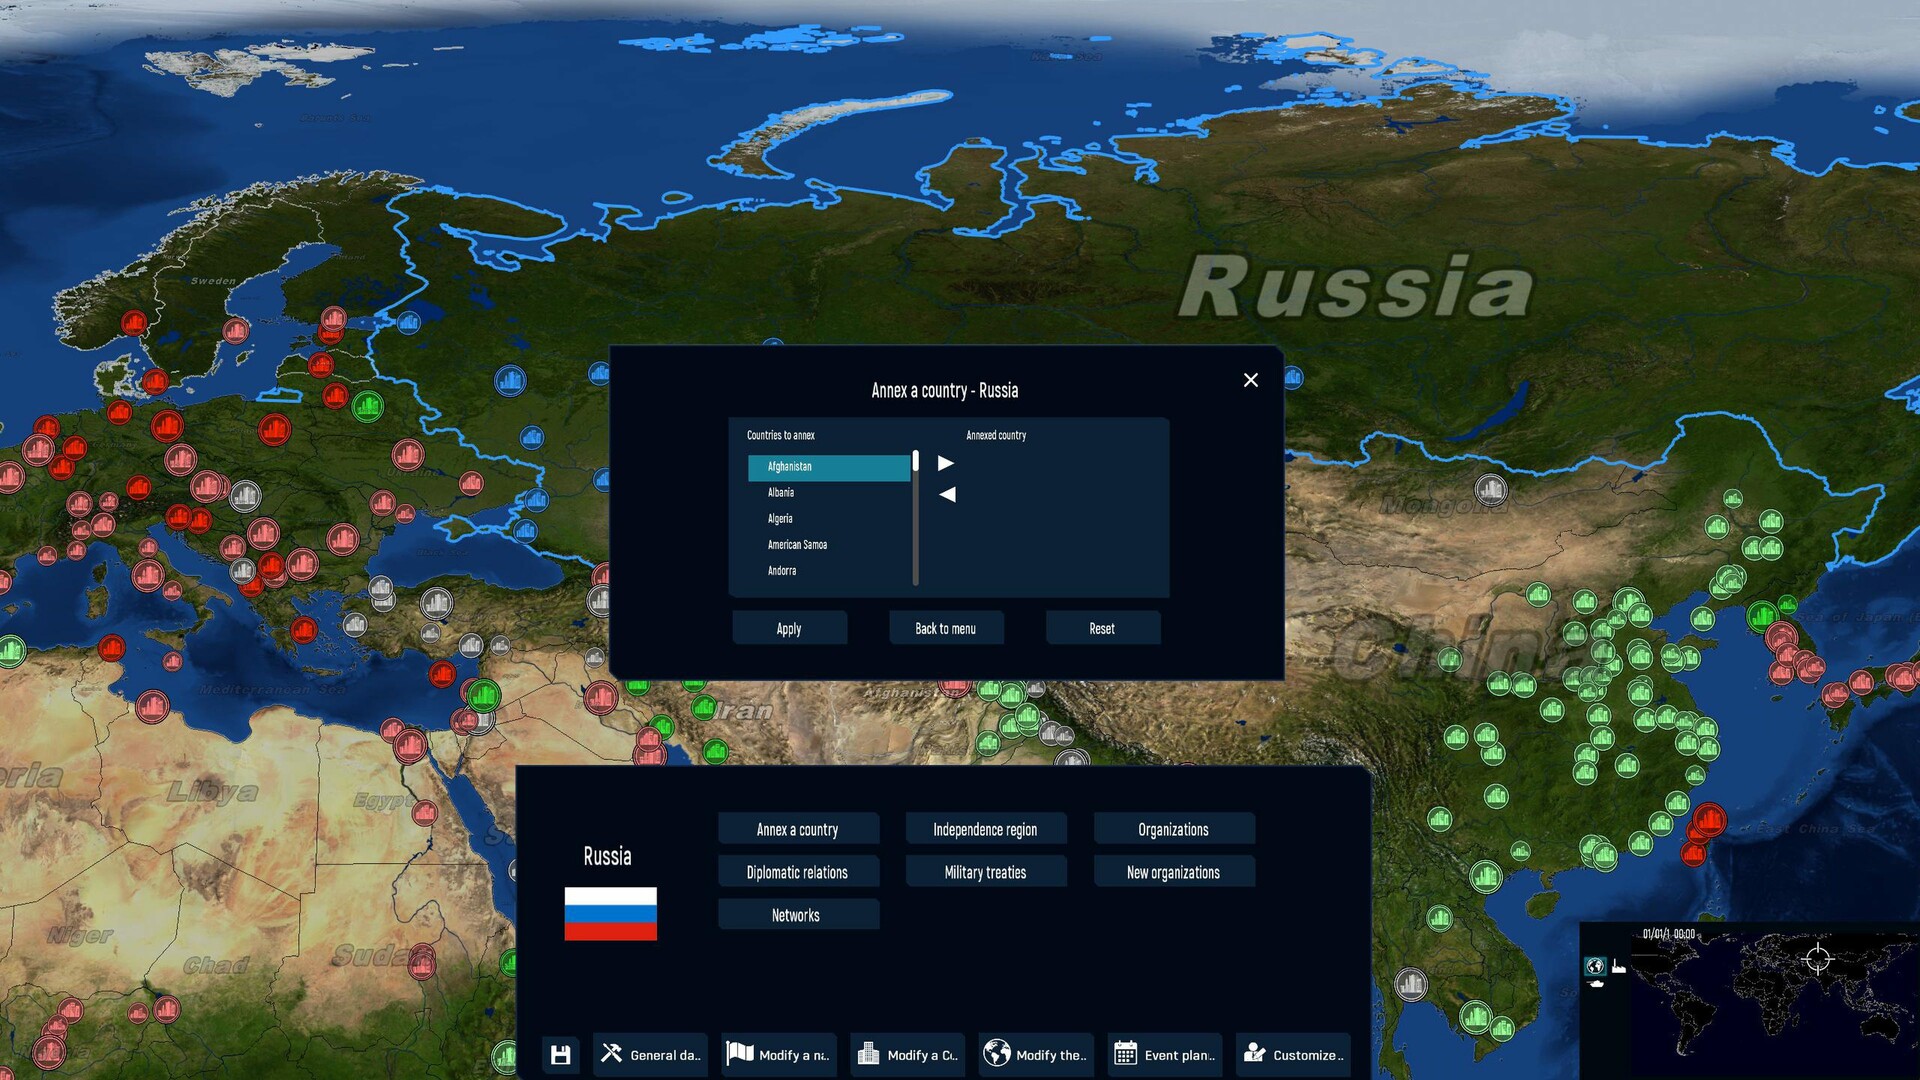Select Afghanistan from countries list
The image size is (1920, 1080).
(828, 465)
